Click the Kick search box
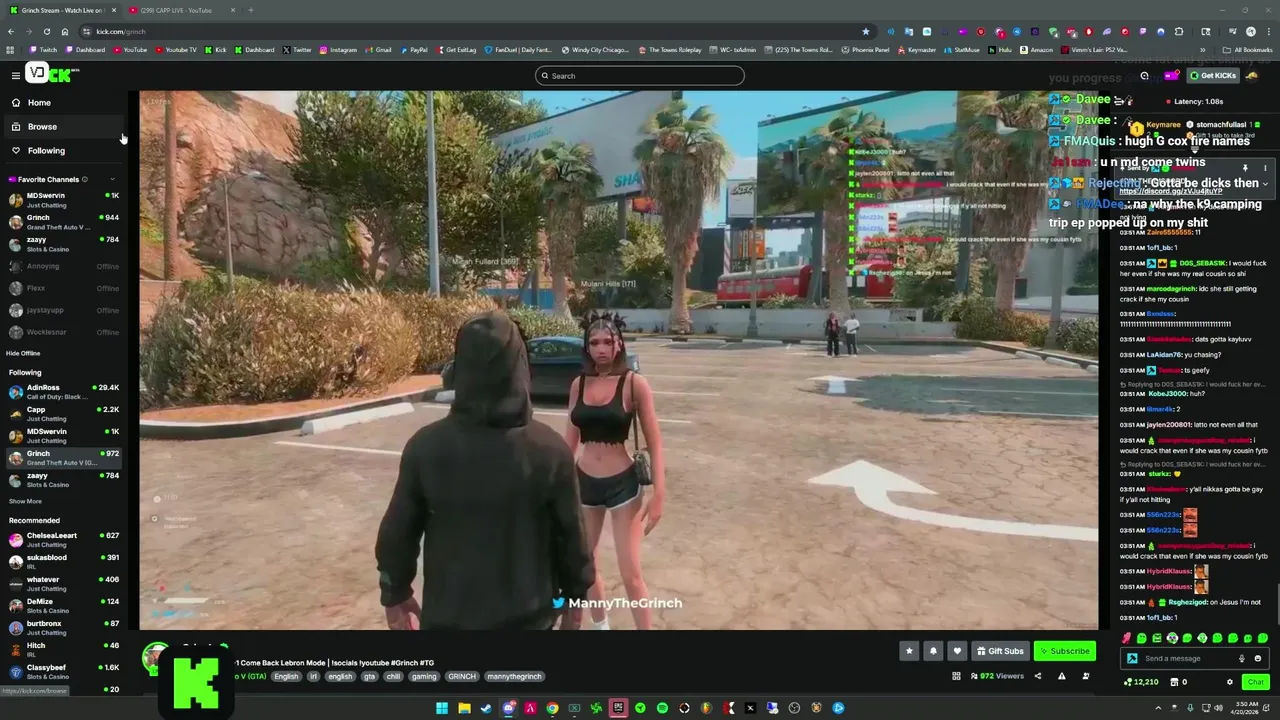This screenshot has width=1280, height=720. (640, 76)
